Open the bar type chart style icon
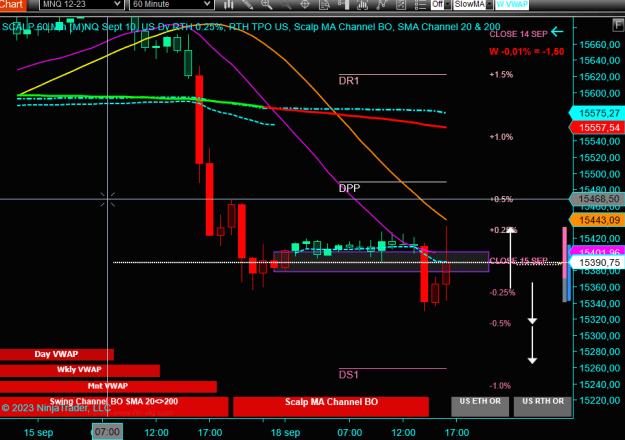This screenshot has height=440, width=625. [x=228, y=4]
